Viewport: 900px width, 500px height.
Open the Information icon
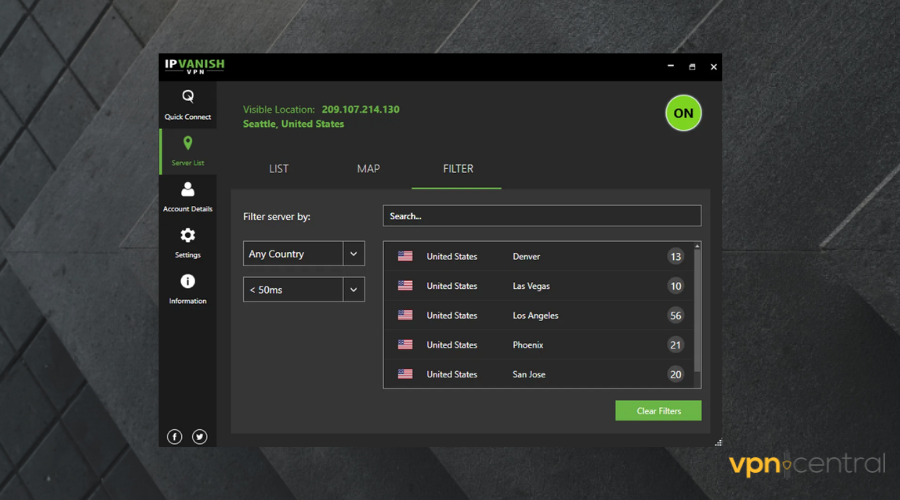188,288
